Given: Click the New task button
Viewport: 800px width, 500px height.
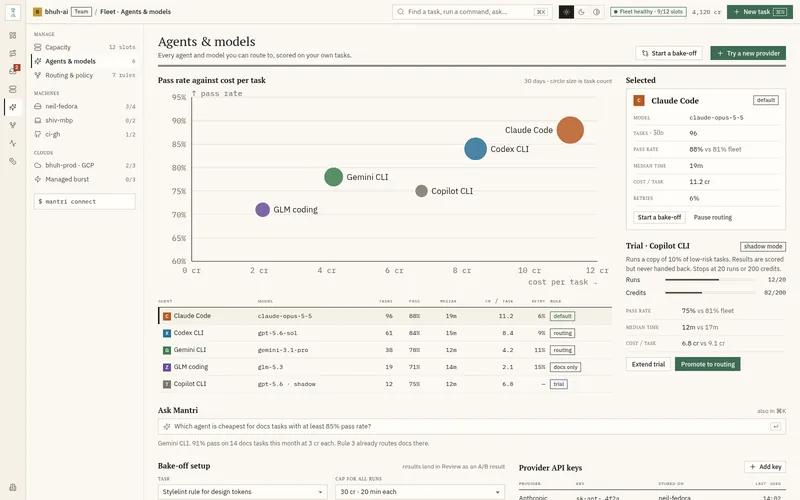Looking at the screenshot, I should pos(760,12).
